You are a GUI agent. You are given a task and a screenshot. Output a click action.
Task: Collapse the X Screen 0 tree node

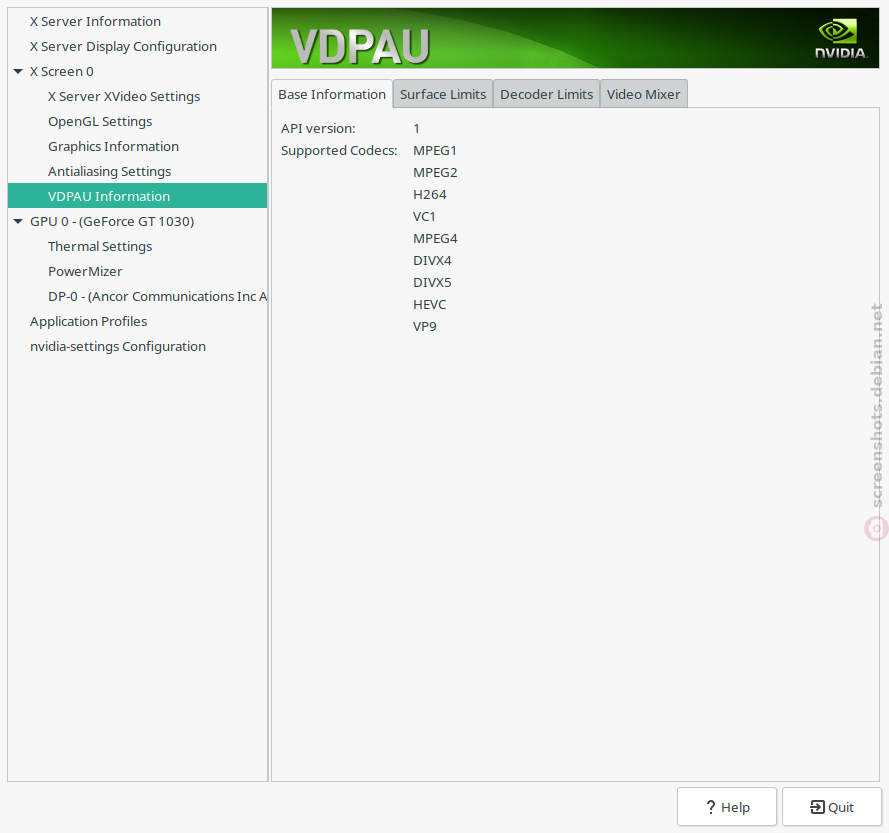18,71
